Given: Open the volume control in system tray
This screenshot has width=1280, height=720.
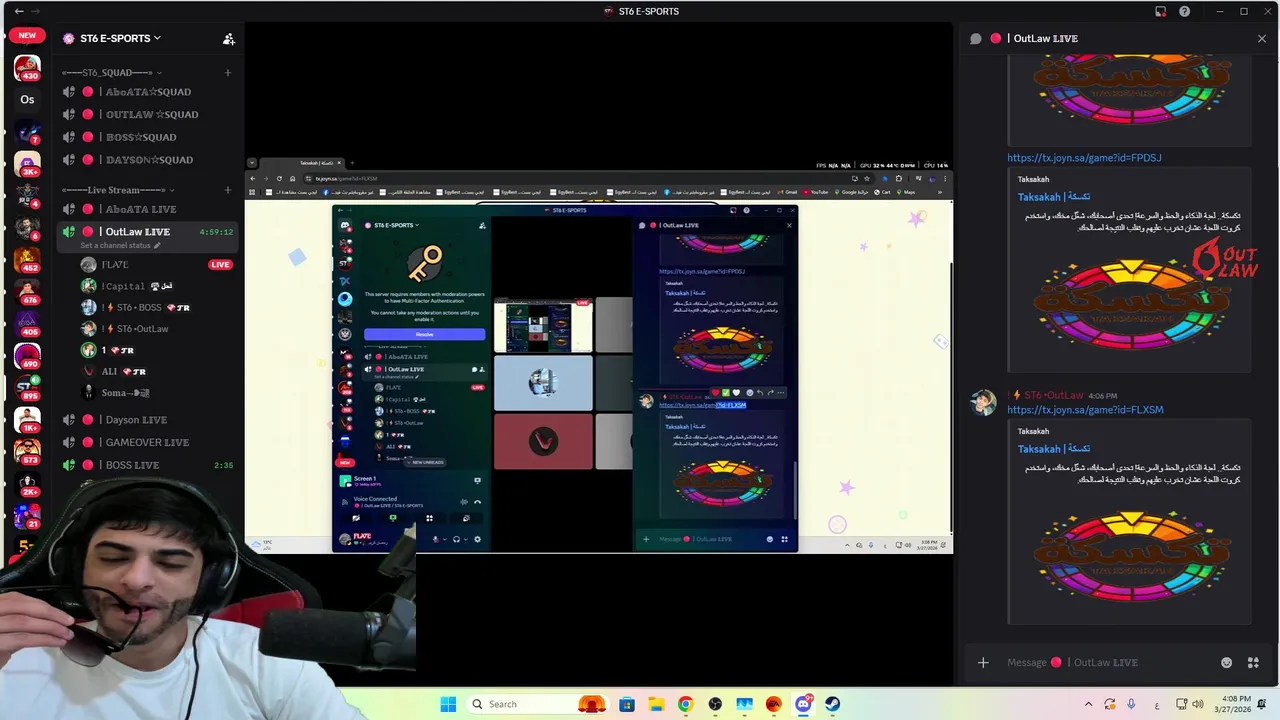Looking at the screenshot, I should 1198,704.
